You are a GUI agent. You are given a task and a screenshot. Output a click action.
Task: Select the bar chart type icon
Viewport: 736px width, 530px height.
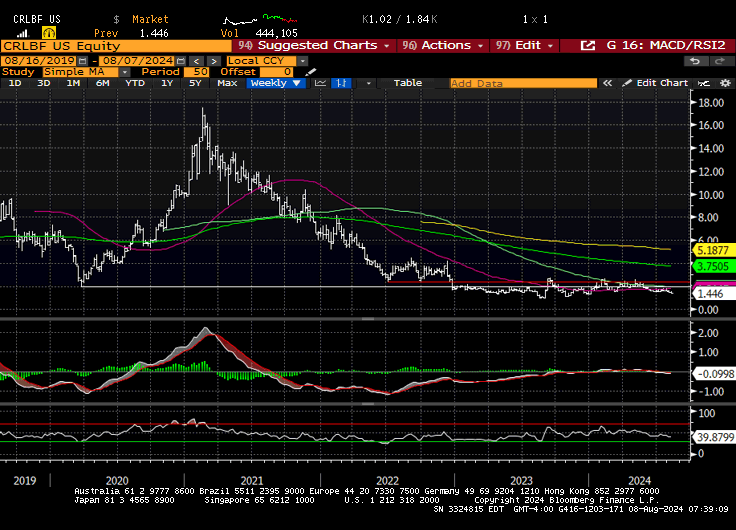341,83
